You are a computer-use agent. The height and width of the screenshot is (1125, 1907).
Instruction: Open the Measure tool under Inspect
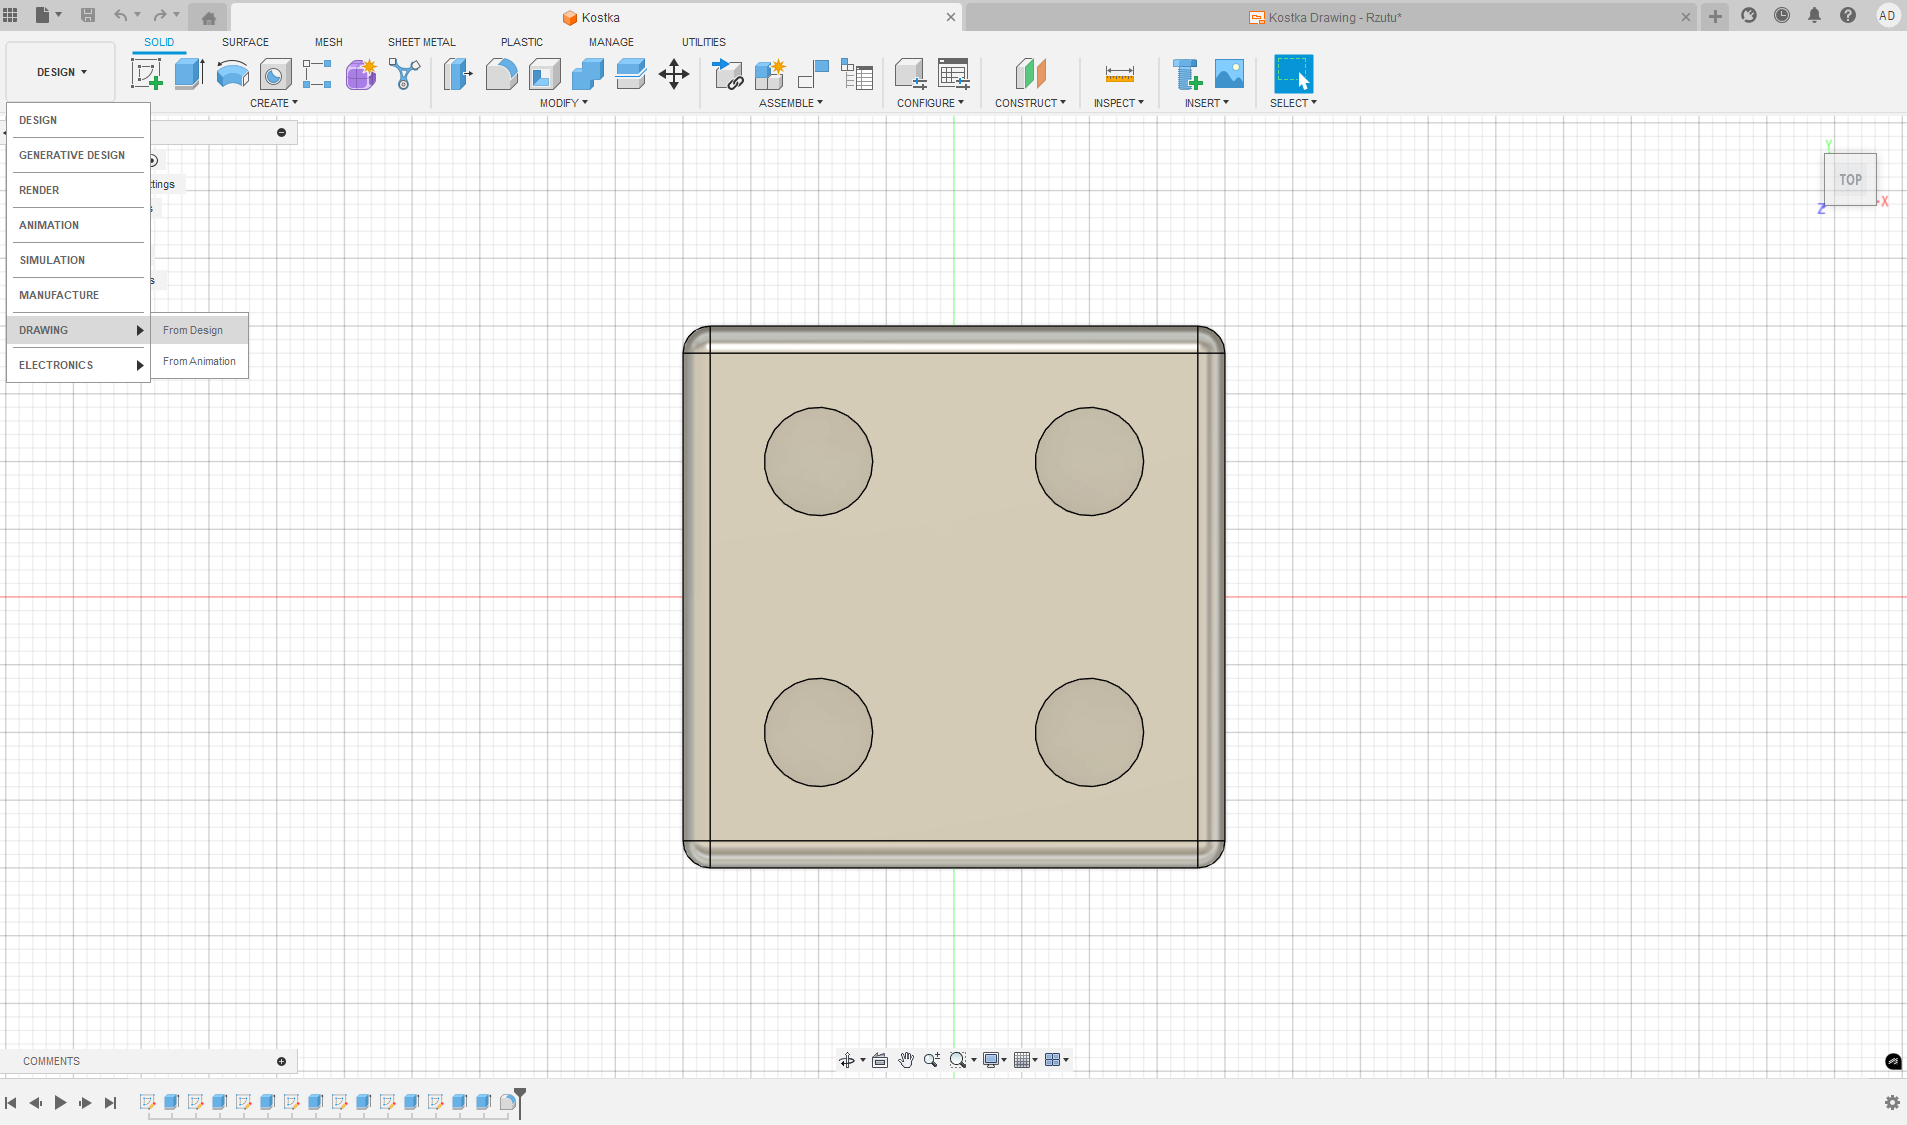1119,74
